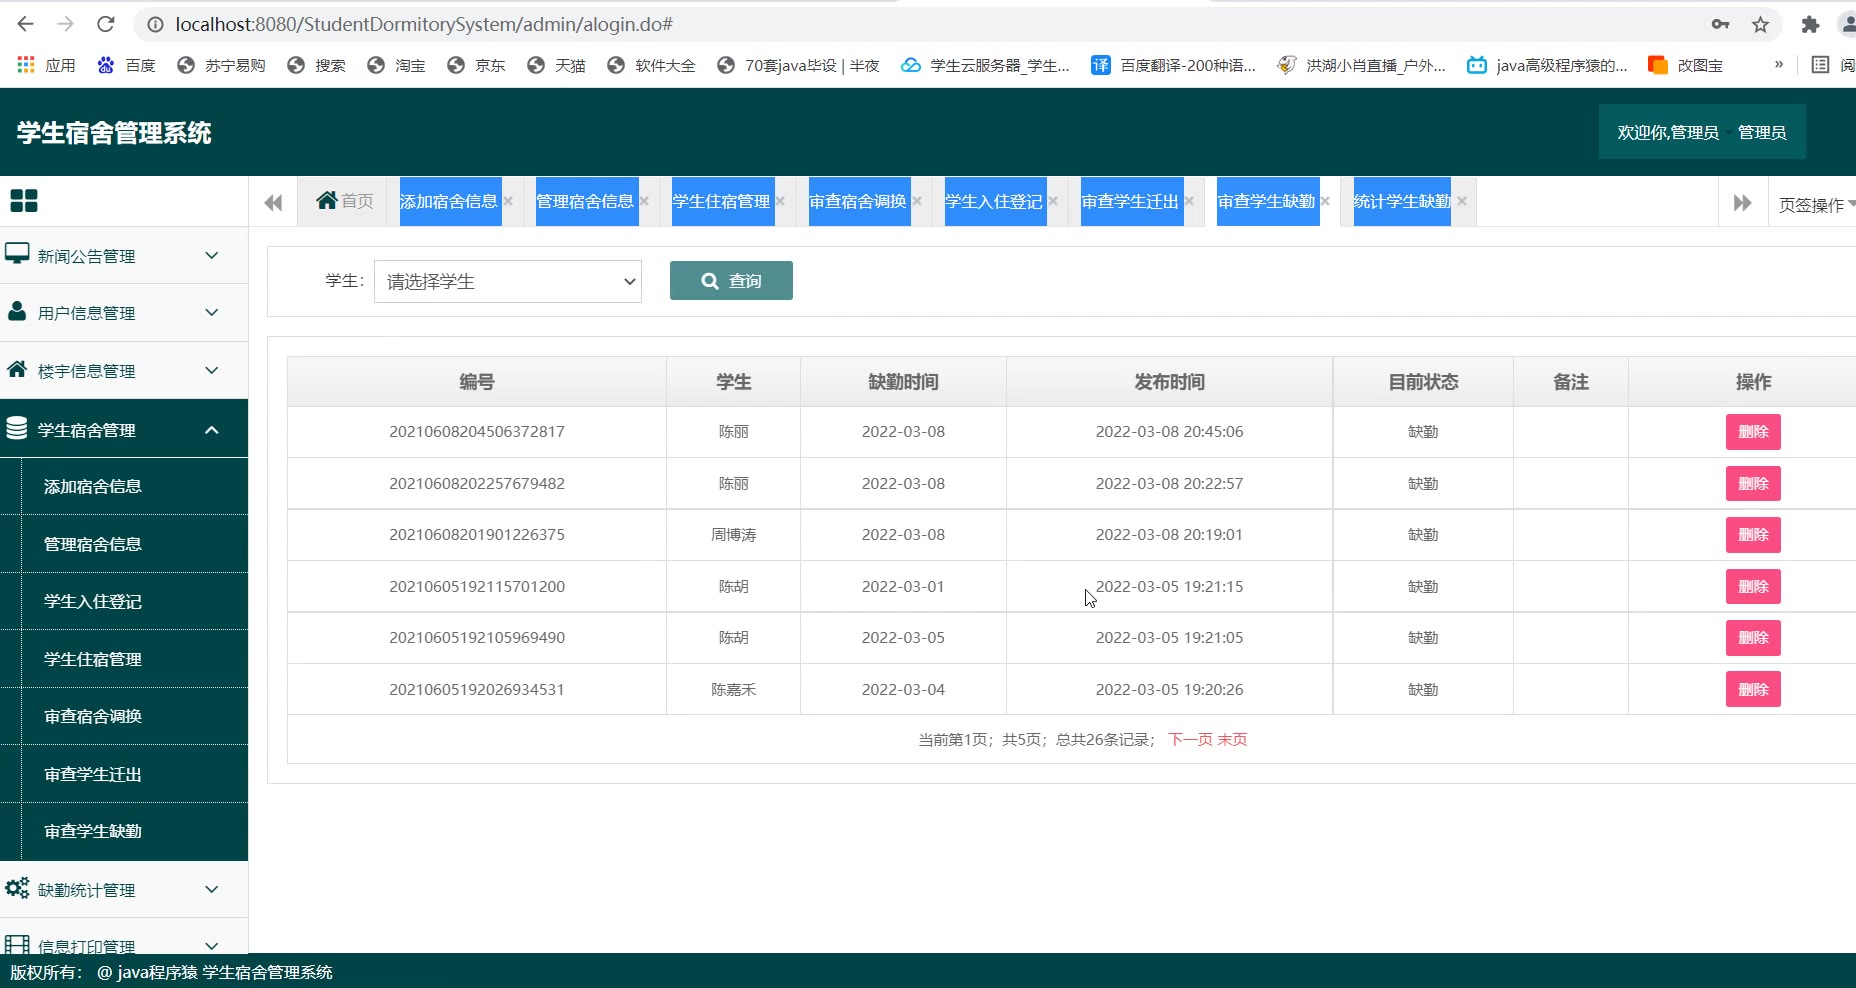Open the 请选择学生 dropdown
This screenshot has width=1856, height=988.
(508, 282)
